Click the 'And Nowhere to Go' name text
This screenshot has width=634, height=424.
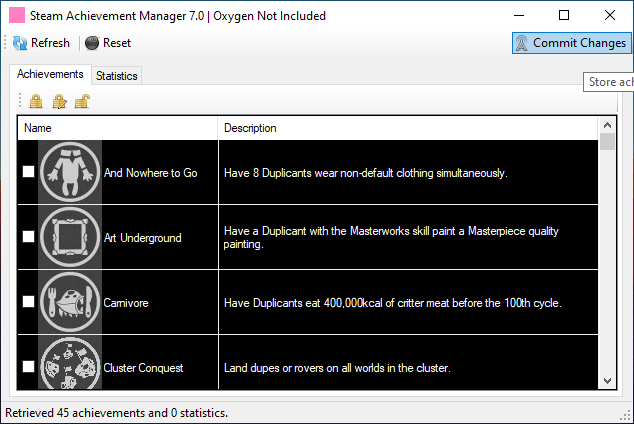coord(150,173)
